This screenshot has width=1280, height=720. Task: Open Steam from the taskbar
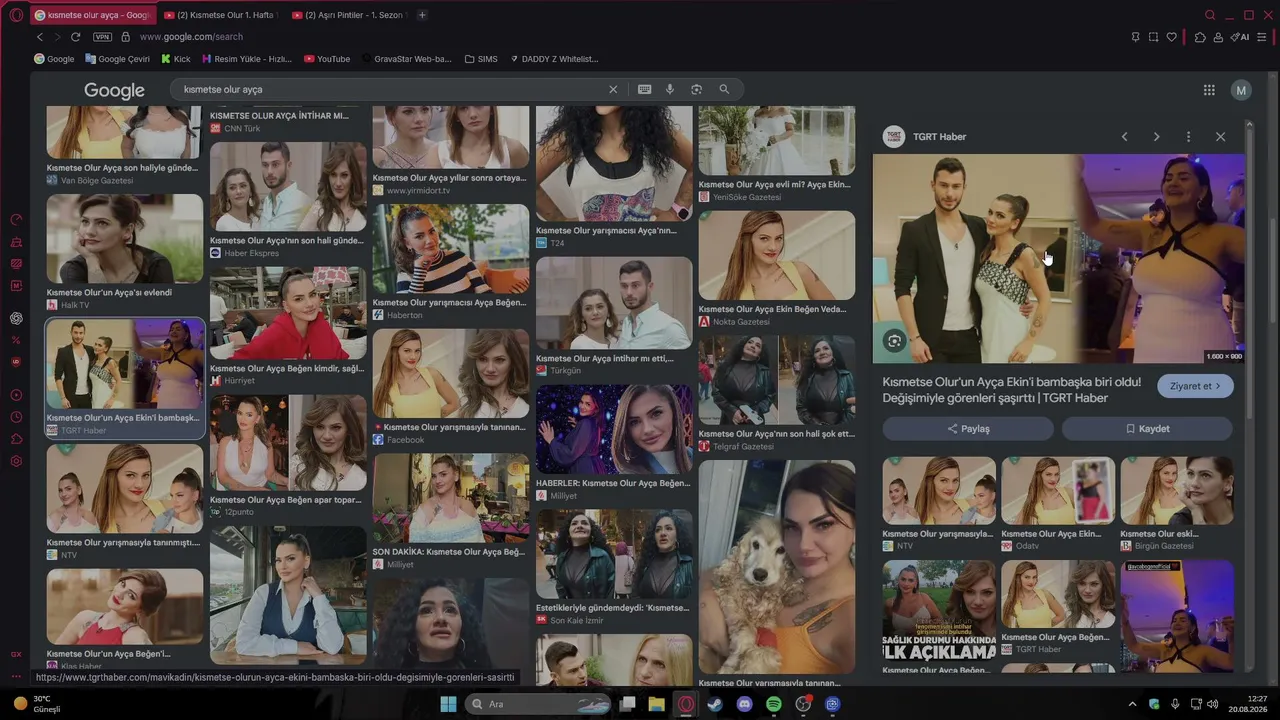tap(715, 704)
